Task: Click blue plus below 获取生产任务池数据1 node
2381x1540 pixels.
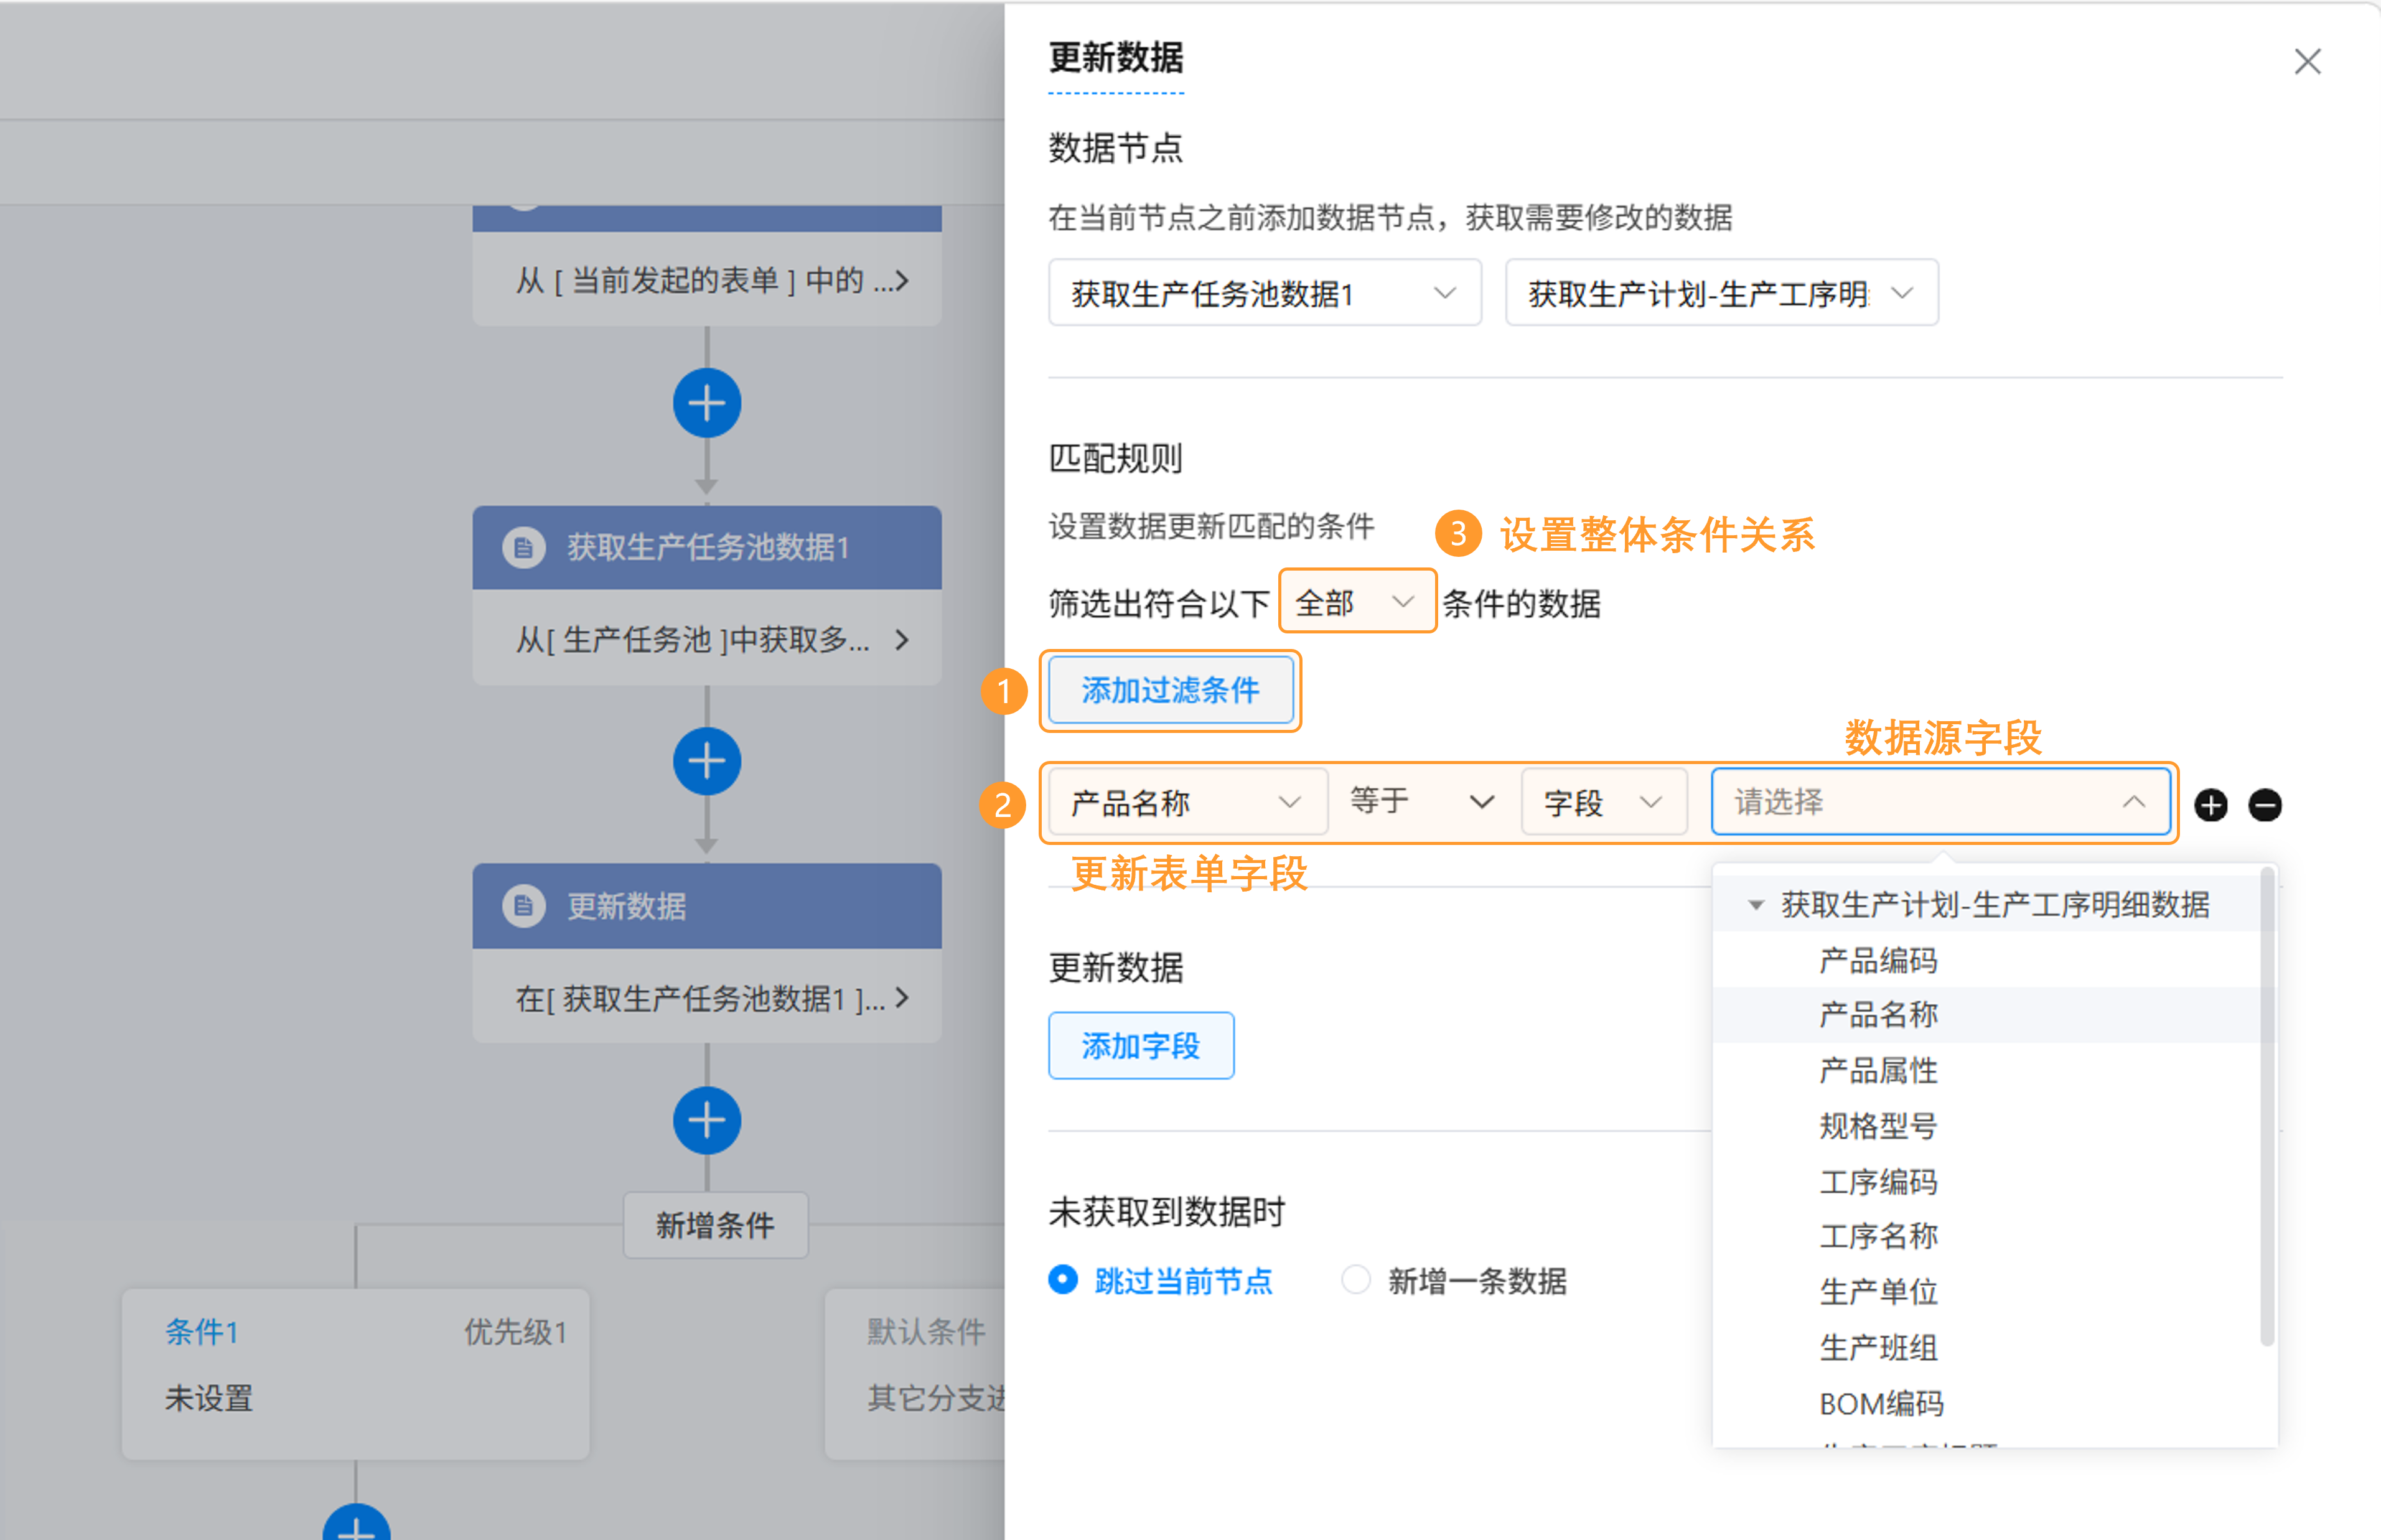Action: pos(706,761)
